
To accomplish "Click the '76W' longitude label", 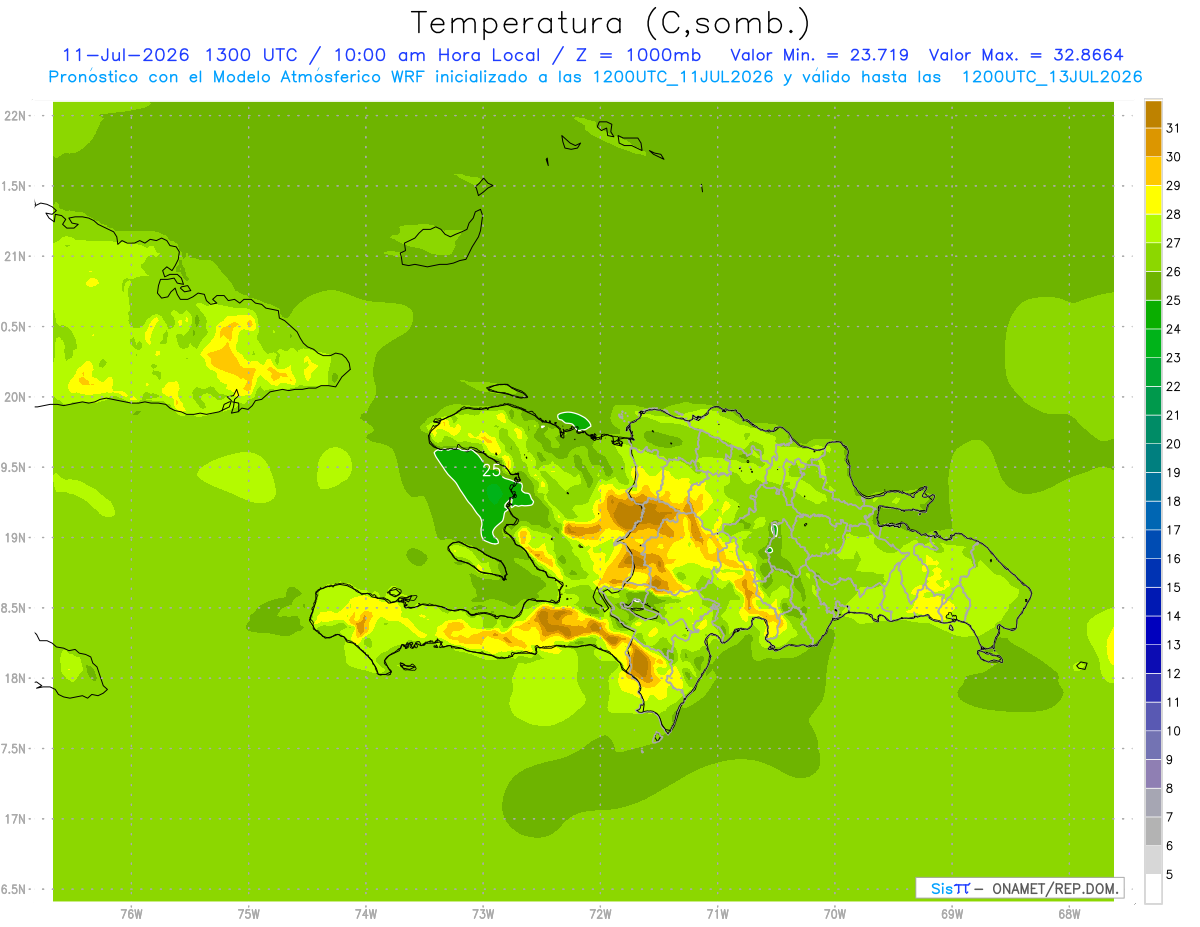I will click(131, 914).
